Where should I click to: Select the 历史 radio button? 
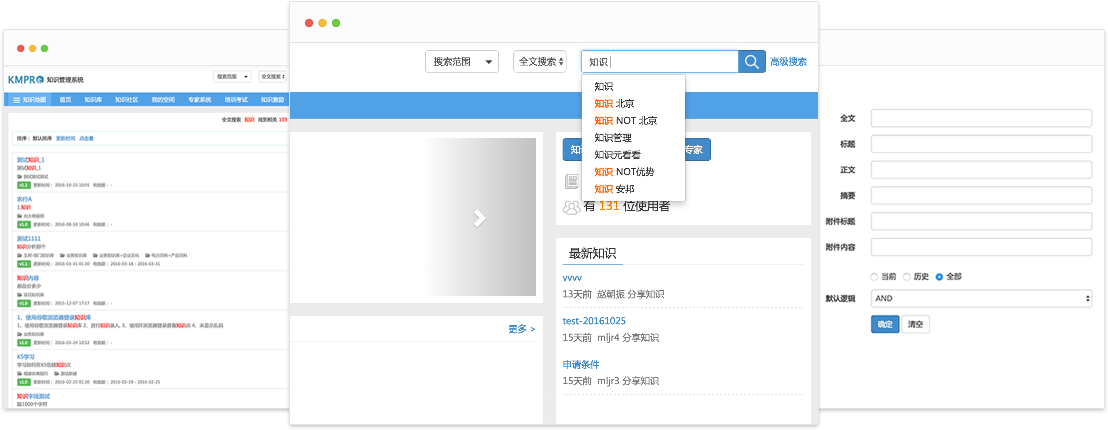(x=907, y=276)
